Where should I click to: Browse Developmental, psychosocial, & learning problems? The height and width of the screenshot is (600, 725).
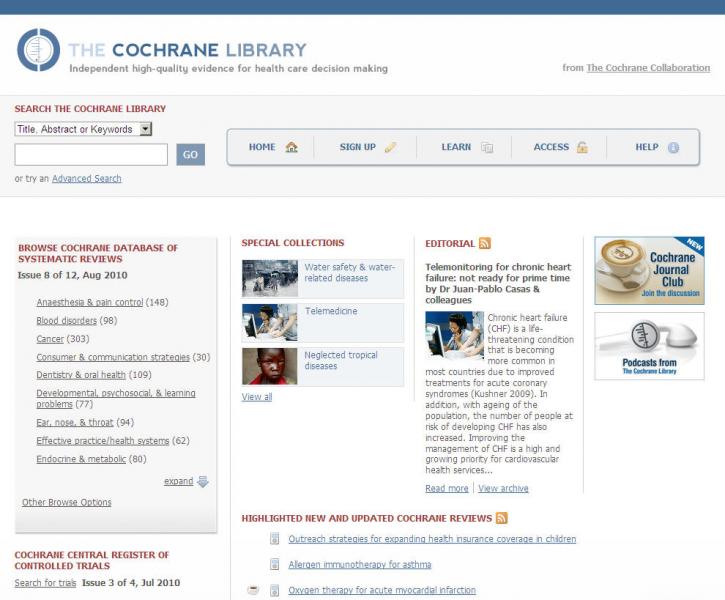[x=116, y=398]
